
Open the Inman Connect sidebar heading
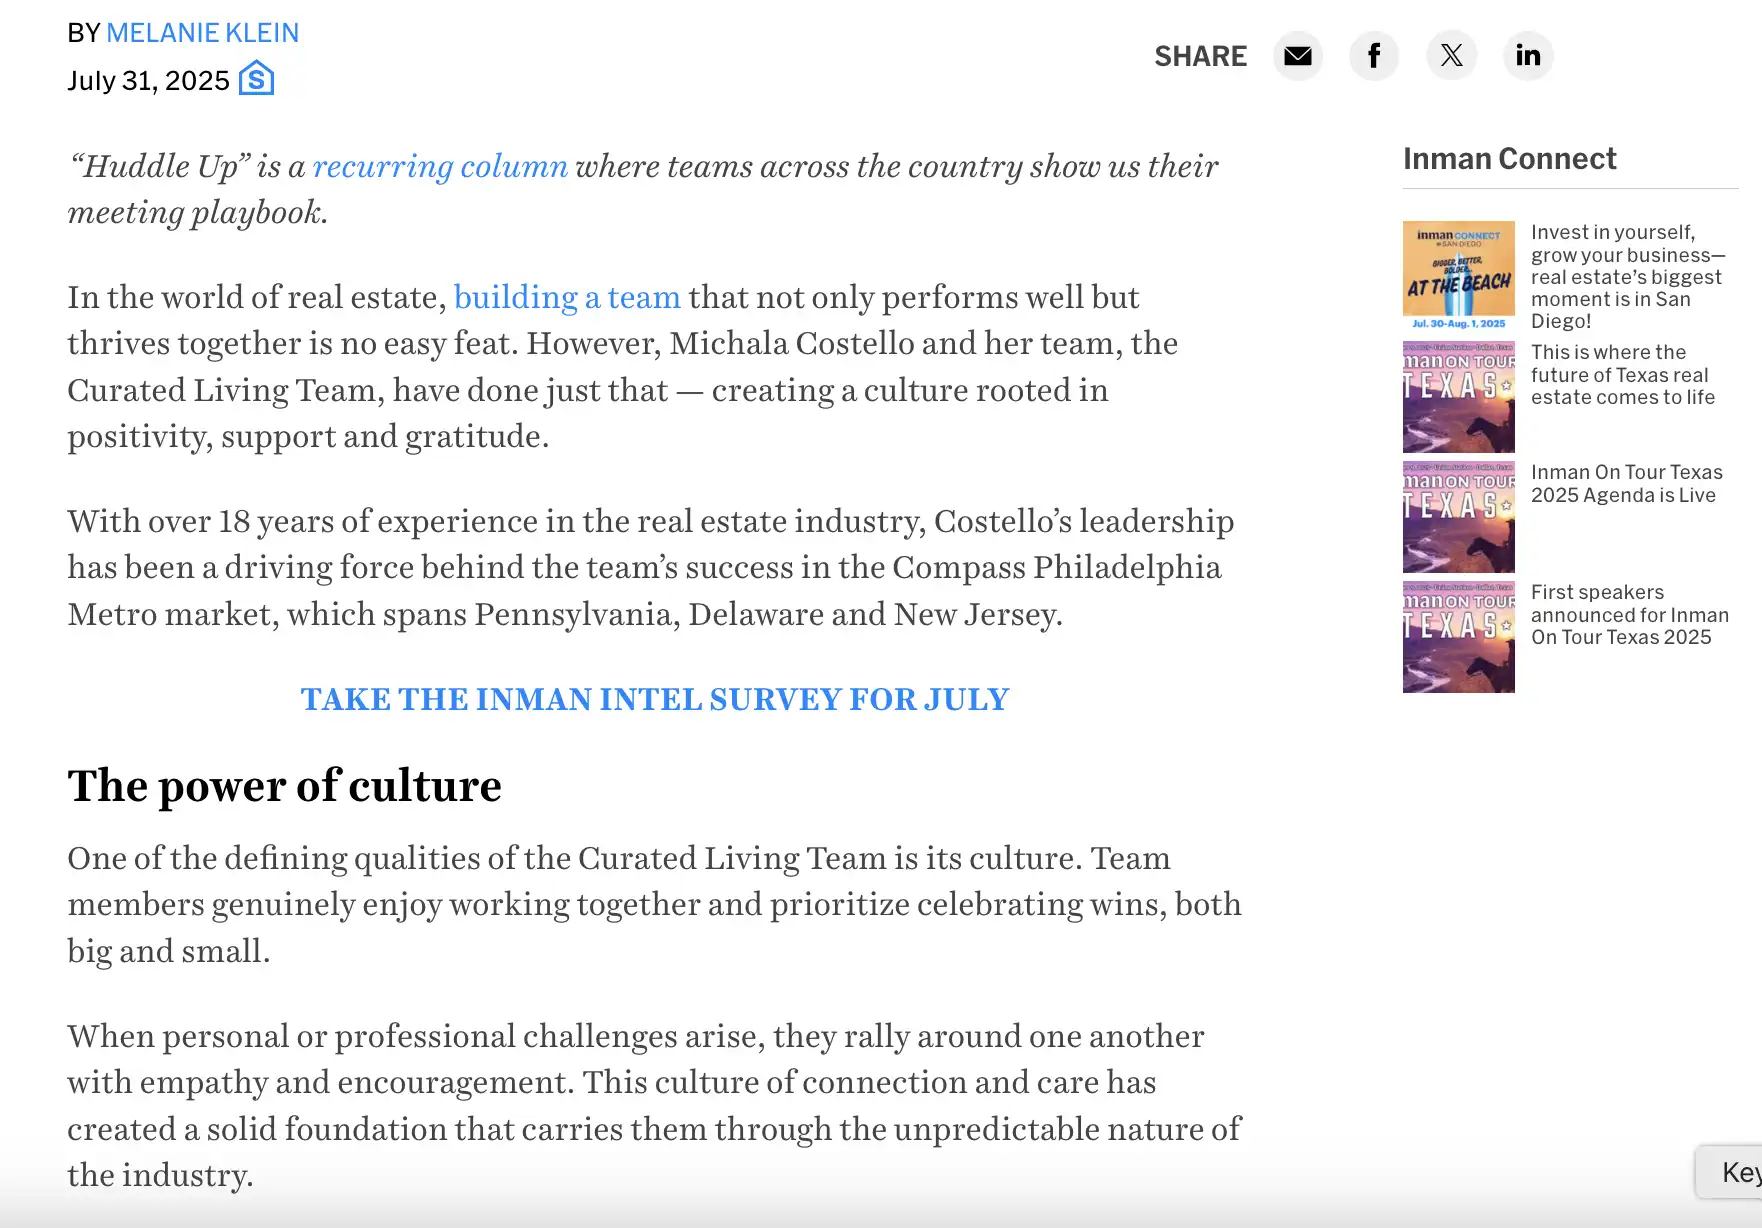click(x=1509, y=159)
